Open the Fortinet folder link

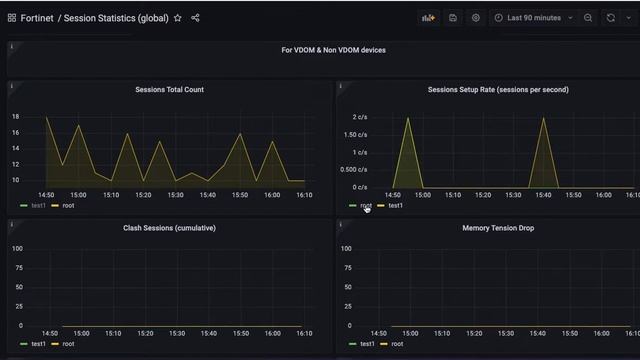(x=37, y=18)
